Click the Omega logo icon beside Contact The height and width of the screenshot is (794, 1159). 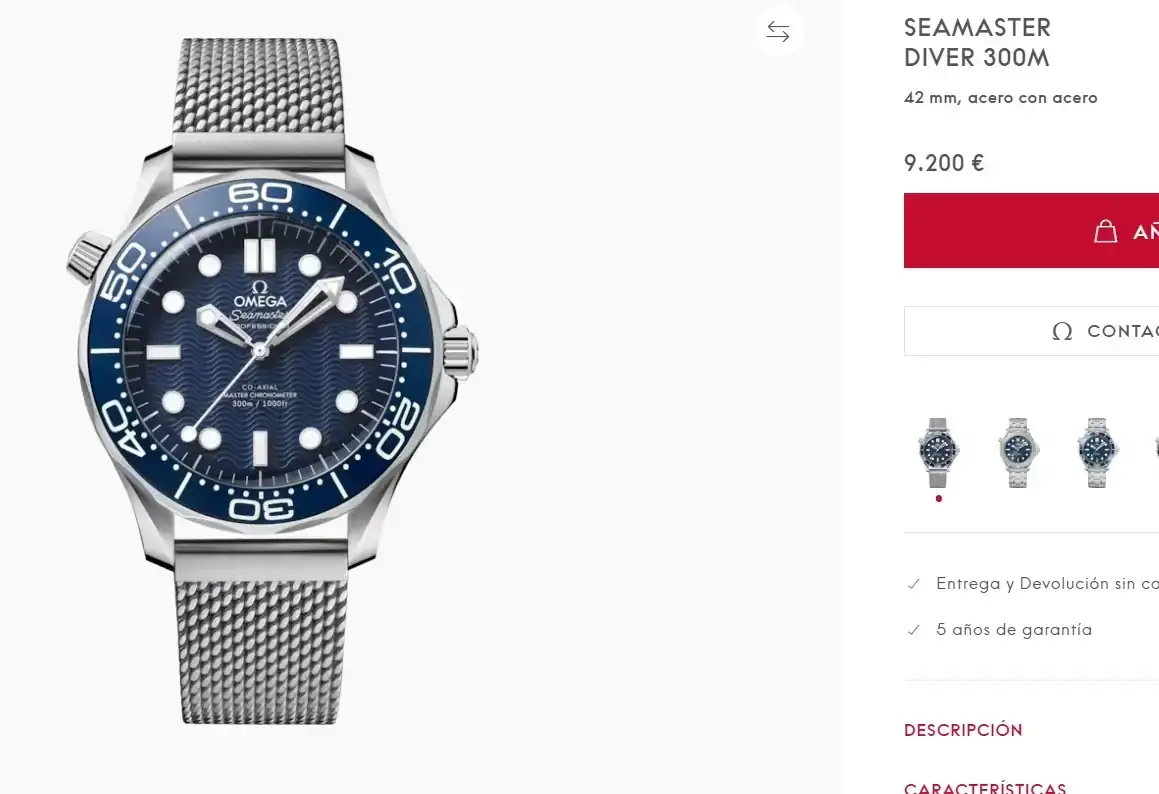tap(1062, 331)
